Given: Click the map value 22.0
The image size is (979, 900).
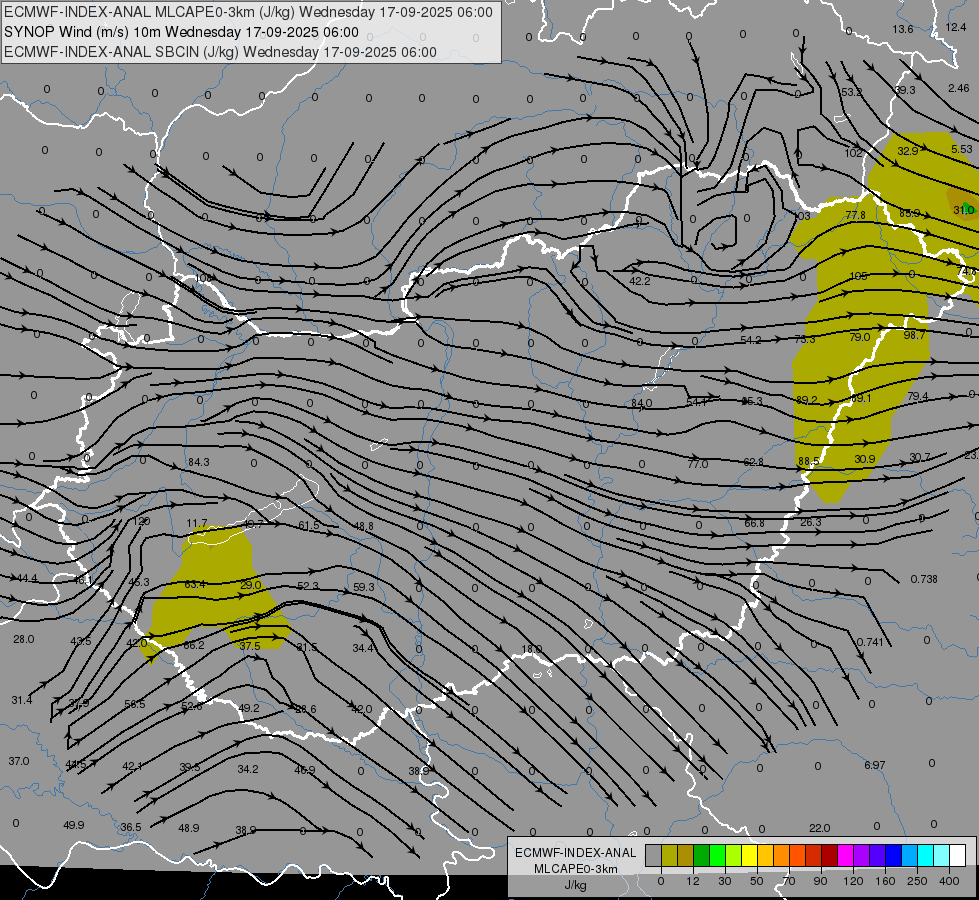Looking at the screenshot, I should 819,828.
